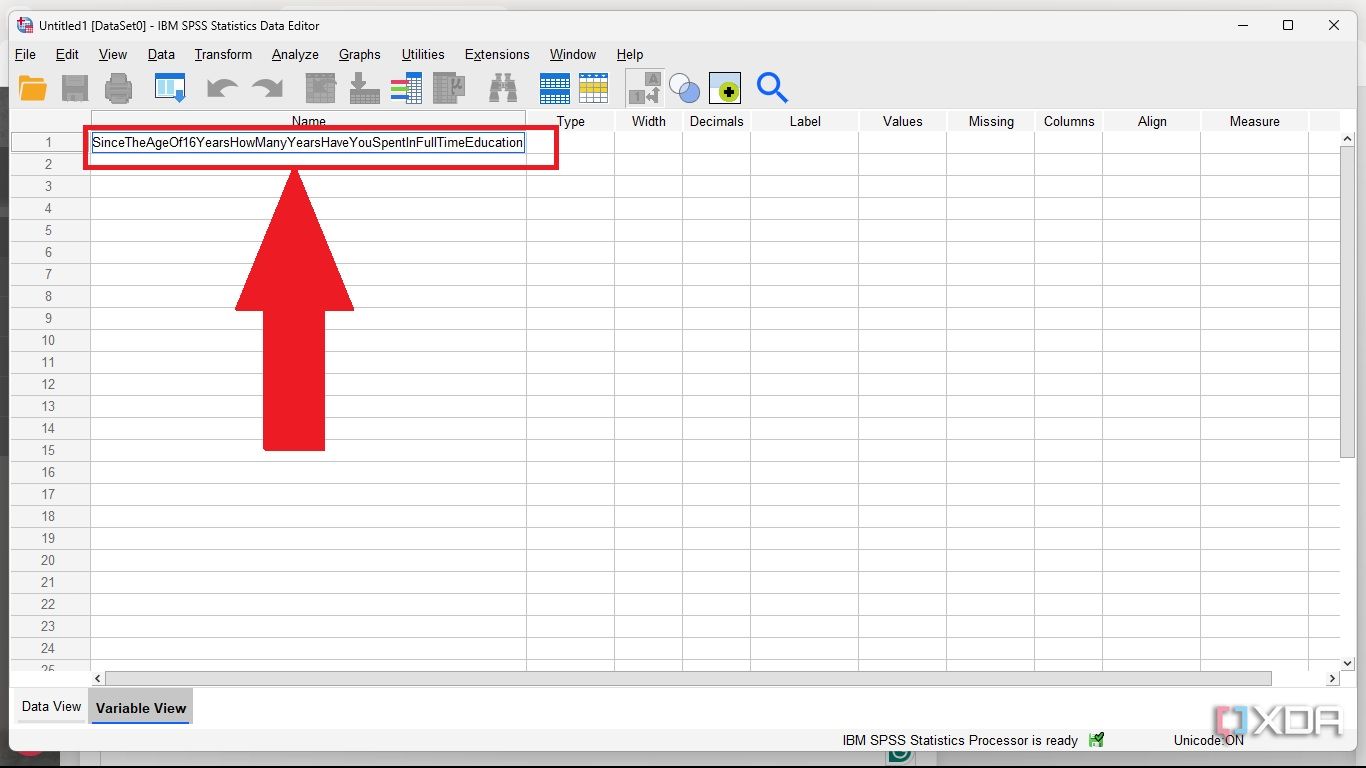Click the horizontal scrollbar right arrow
Viewport: 1366px width, 768px height.
1332,678
